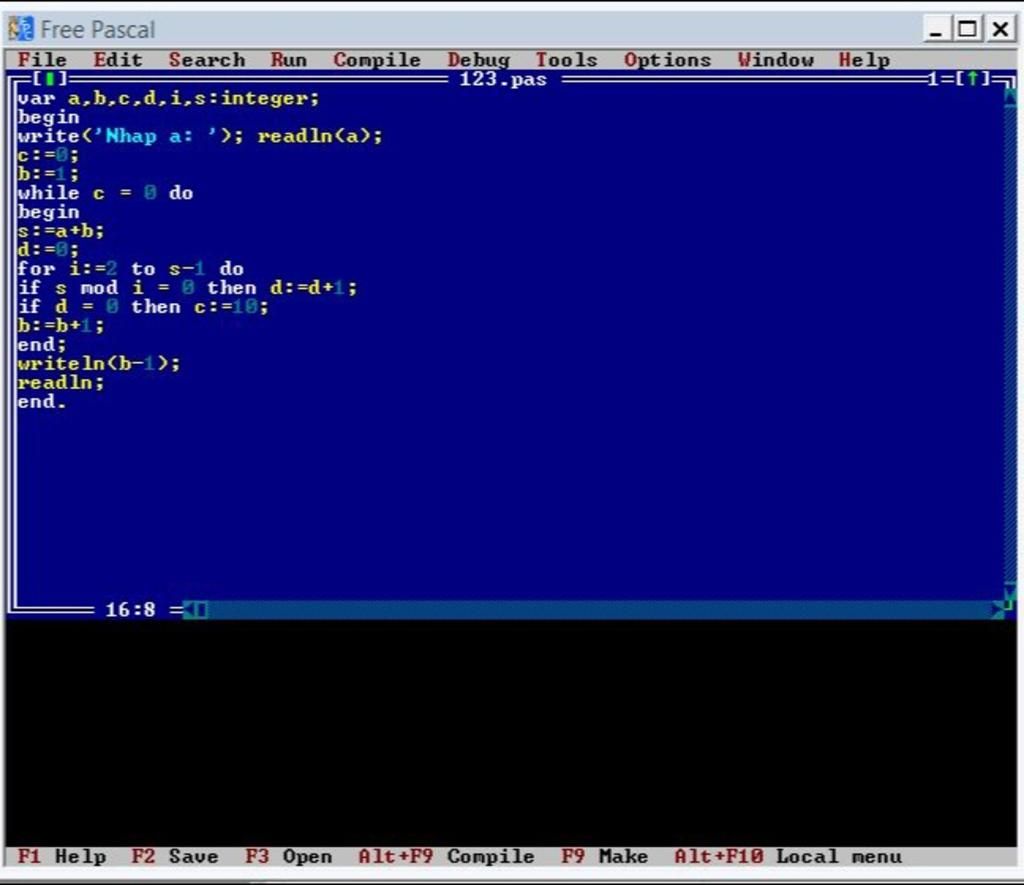Click the 'var a,b,c,d,i,s:integer;' line

pyautogui.click(x=168, y=98)
